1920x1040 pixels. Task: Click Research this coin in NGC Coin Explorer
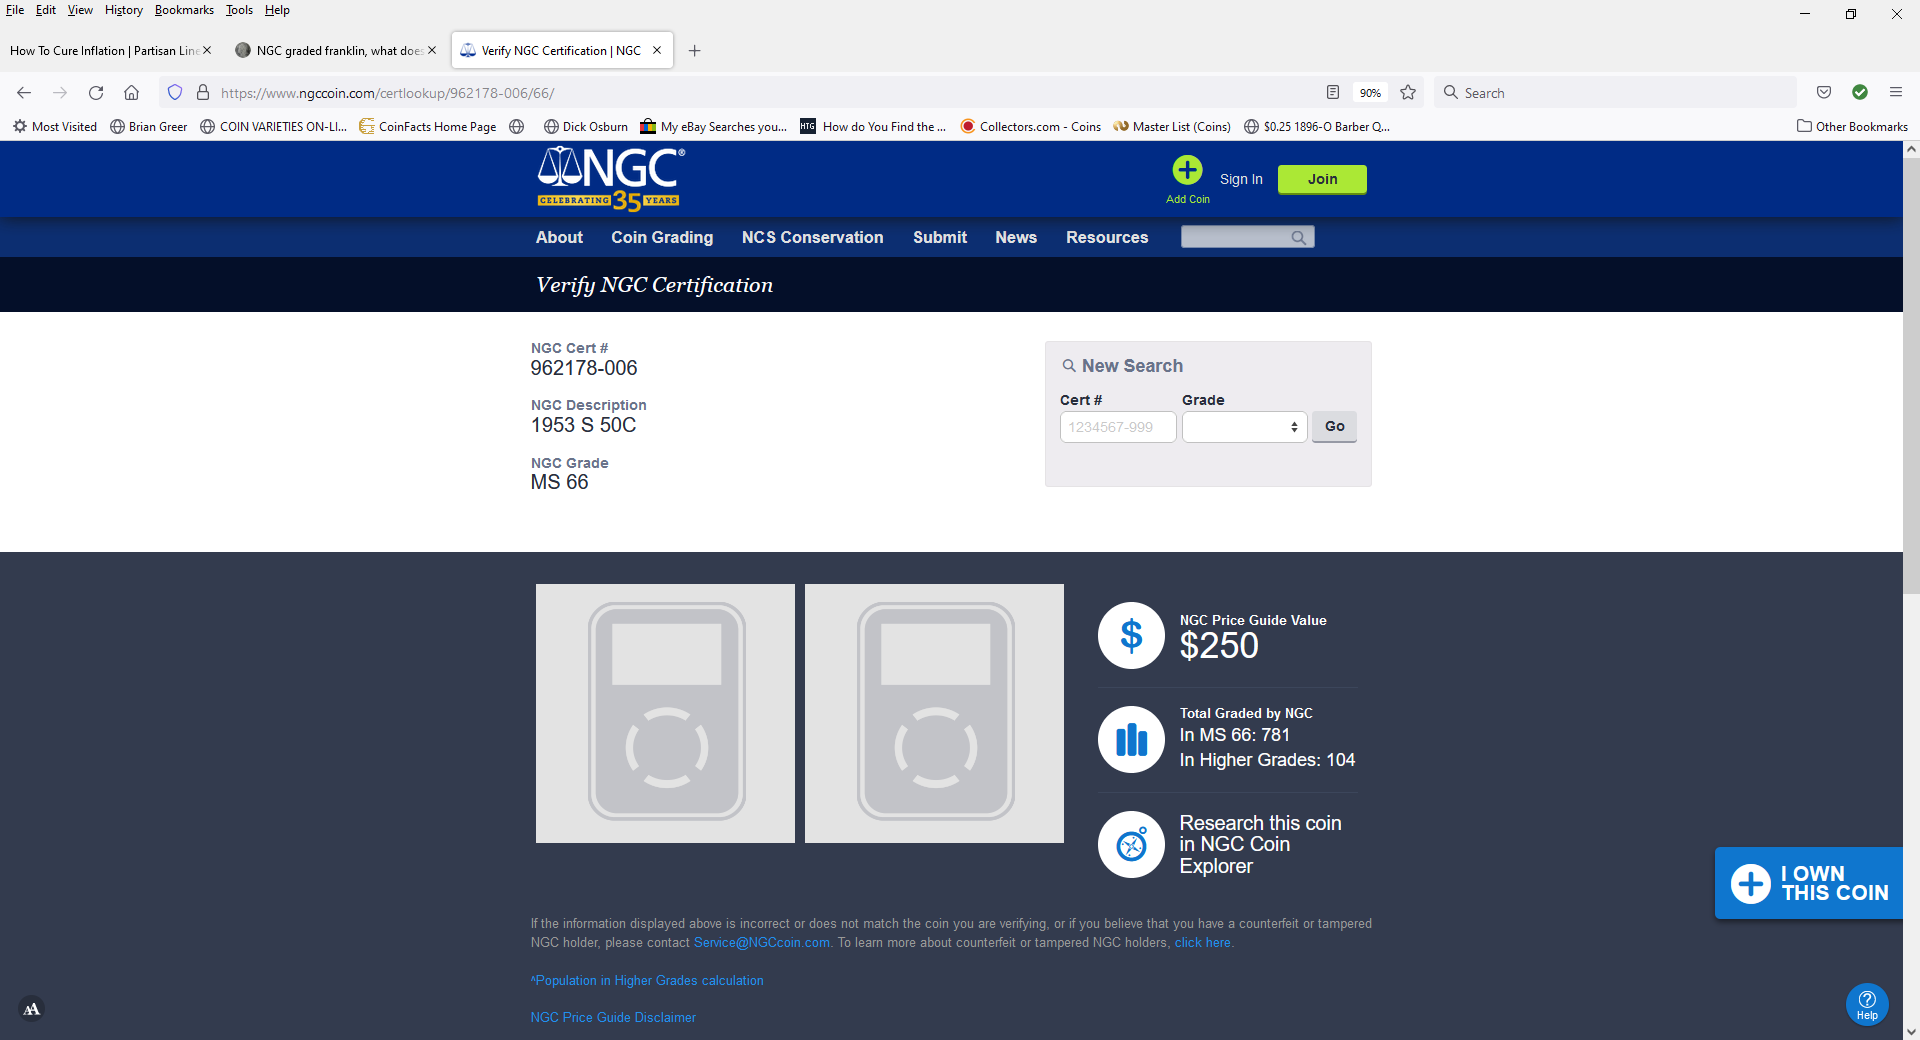pyautogui.click(x=1260, y=844)
